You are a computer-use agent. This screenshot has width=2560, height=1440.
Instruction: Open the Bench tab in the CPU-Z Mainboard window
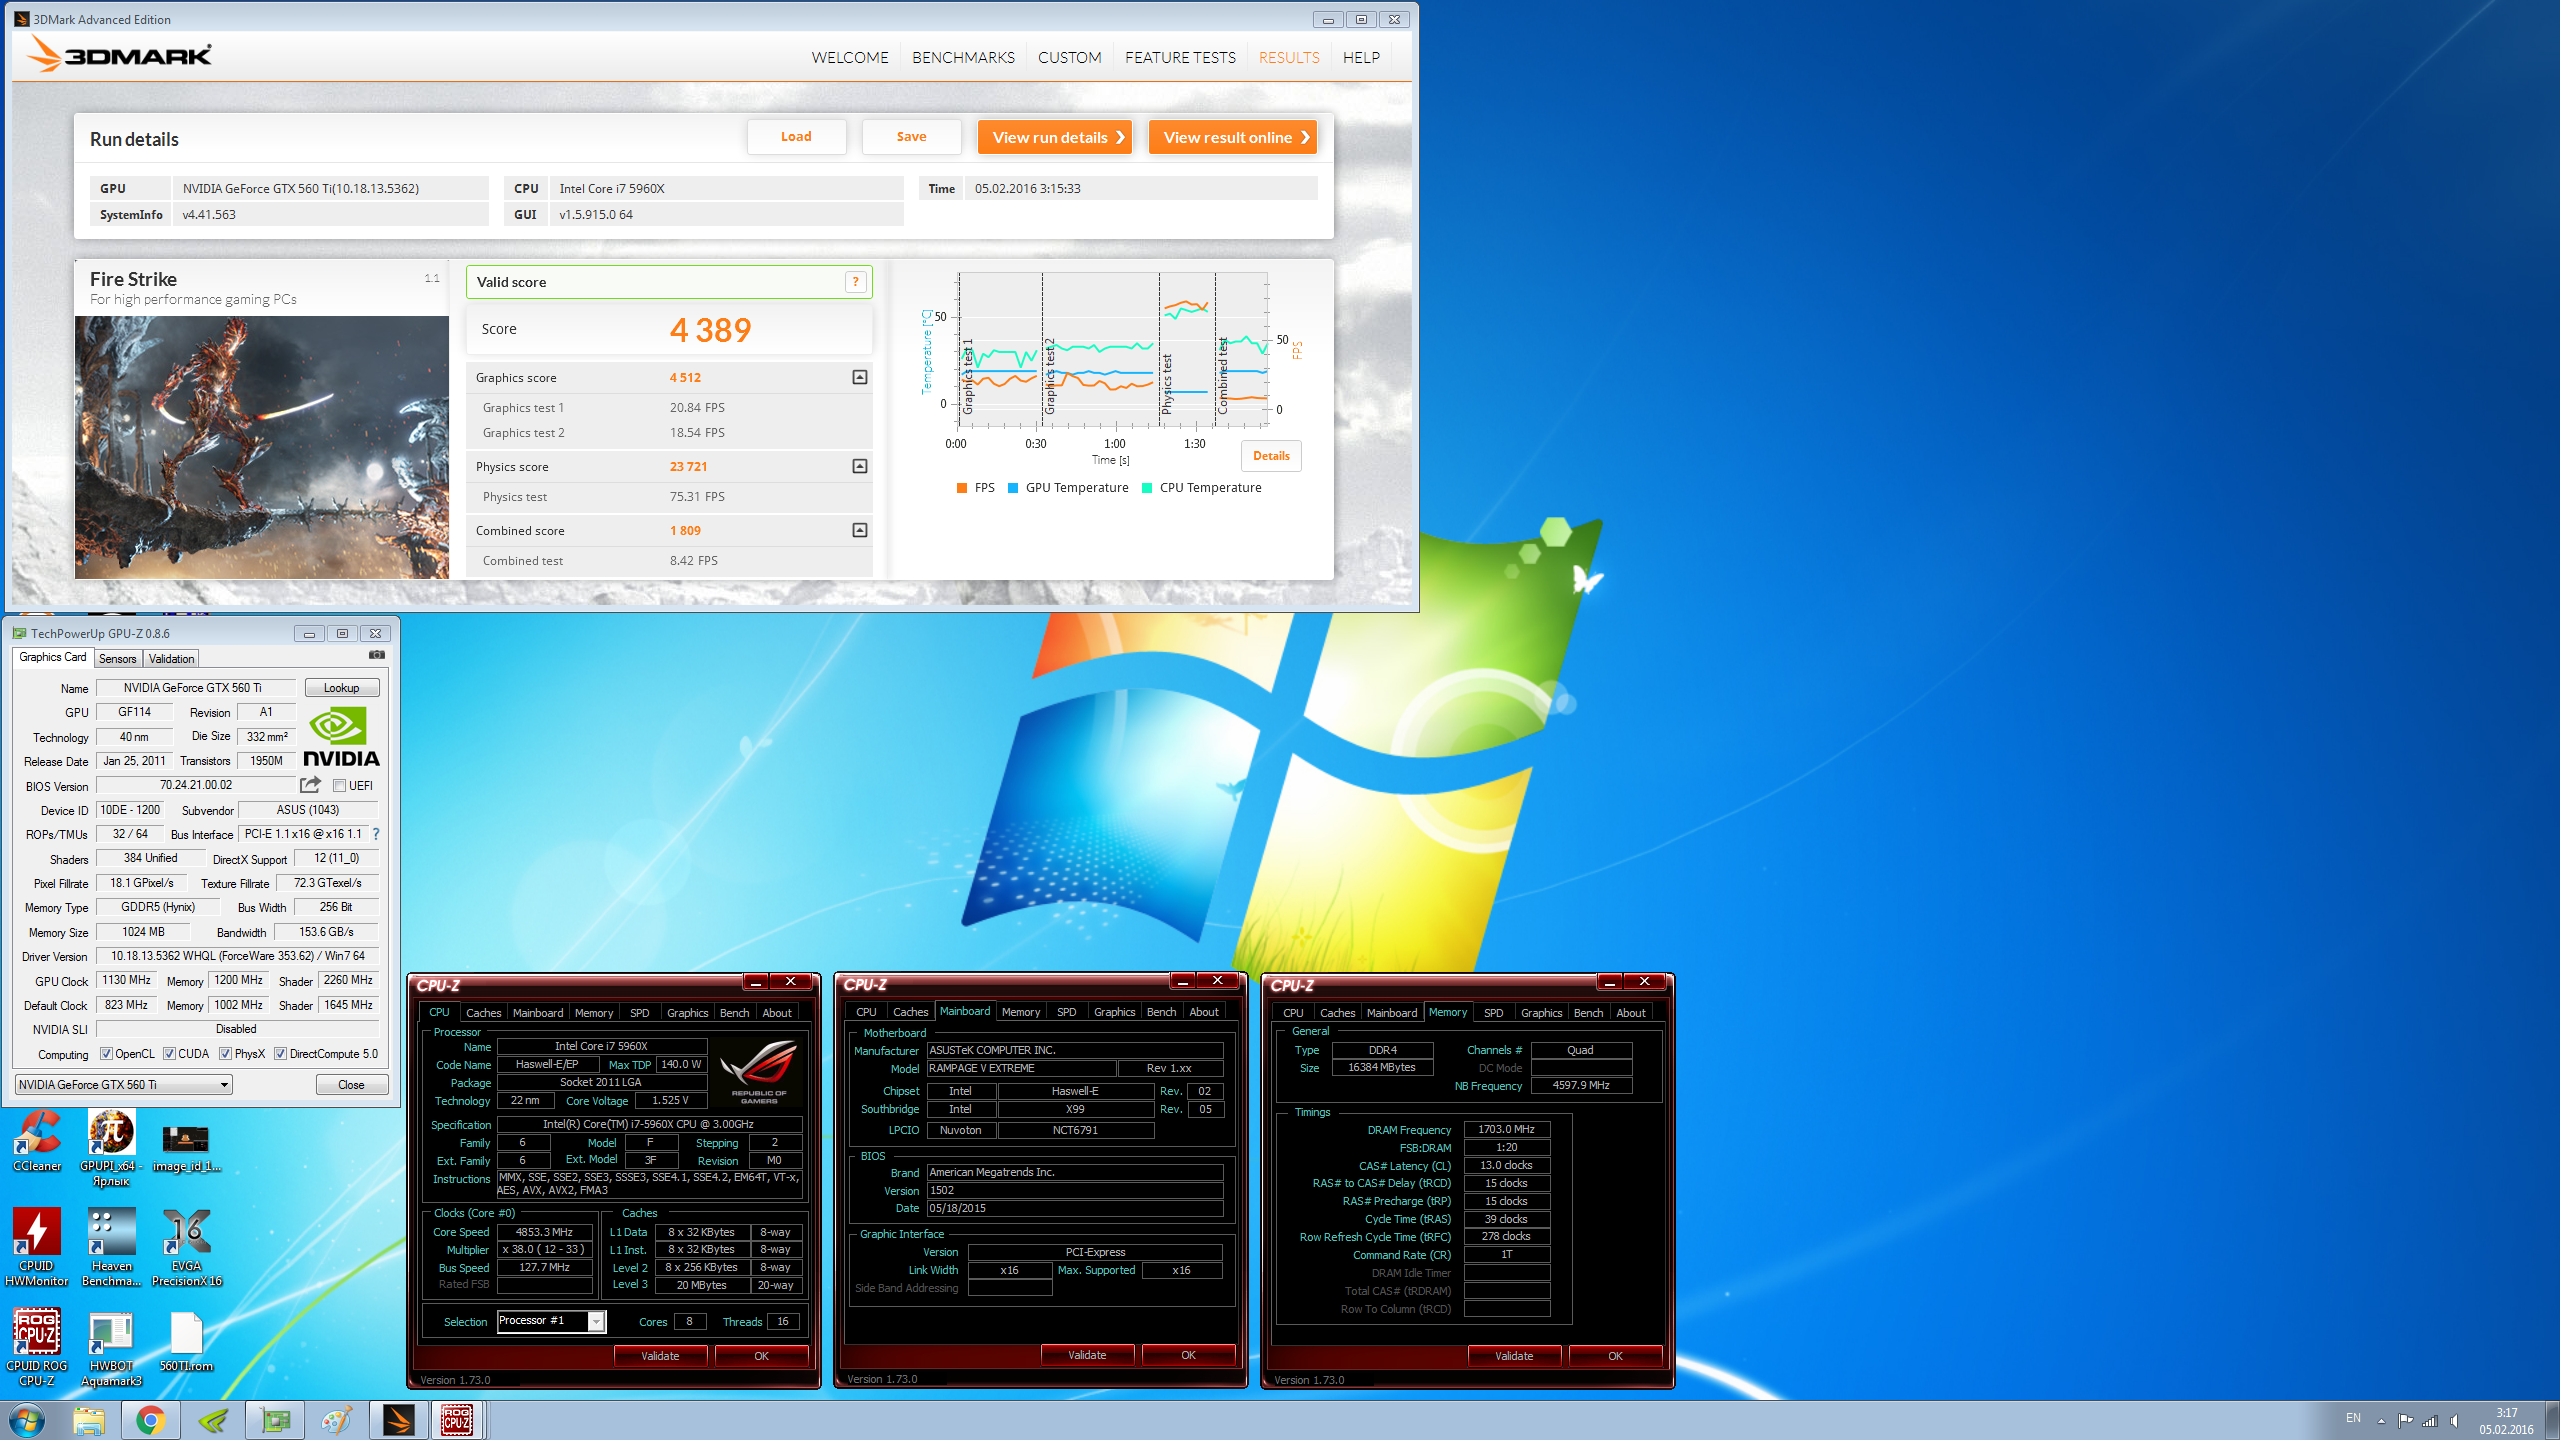pos(1161,1012)
